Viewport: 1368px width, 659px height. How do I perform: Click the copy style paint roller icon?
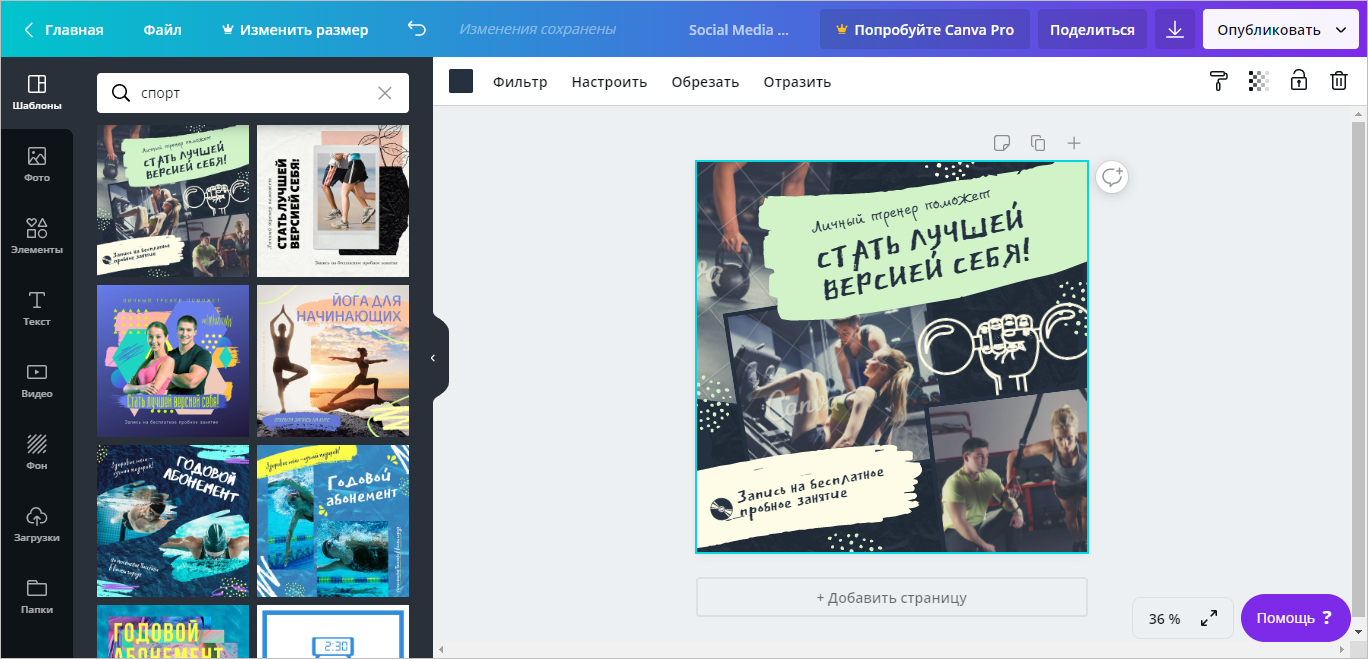pyautogui.click(x=1218, y=81)
